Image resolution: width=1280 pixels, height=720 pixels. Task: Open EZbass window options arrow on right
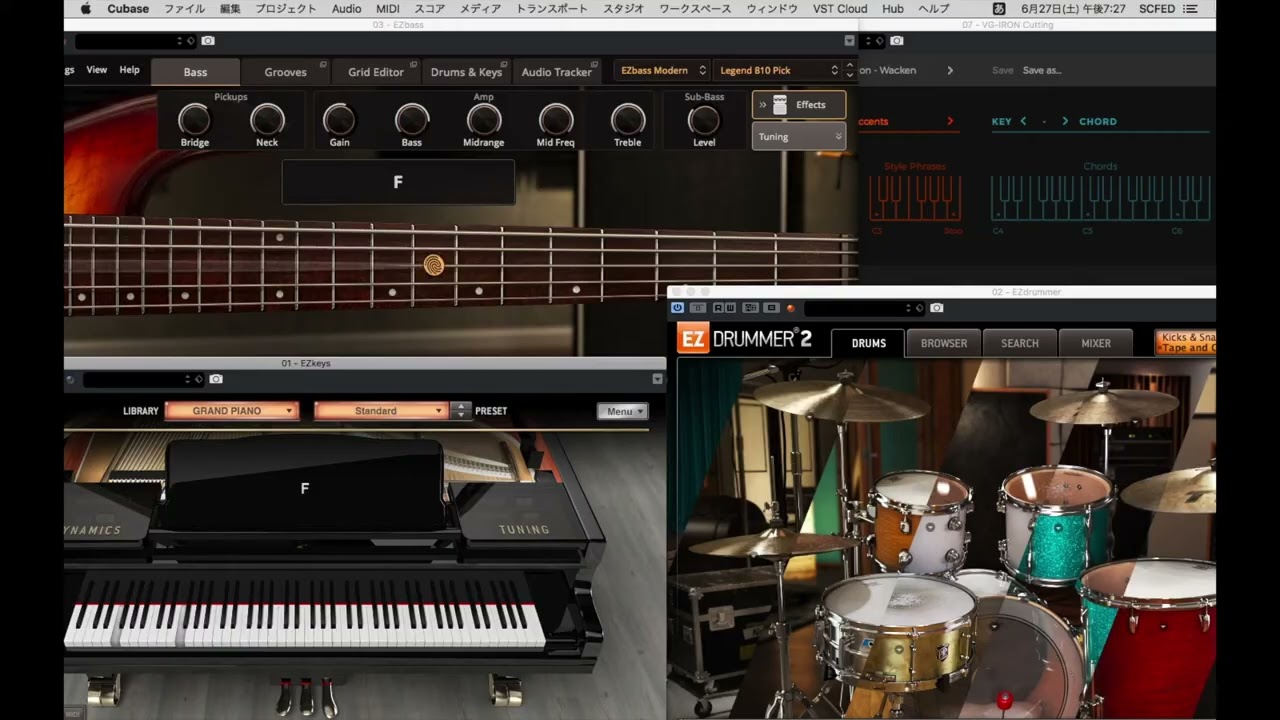[x=849, y=41]
